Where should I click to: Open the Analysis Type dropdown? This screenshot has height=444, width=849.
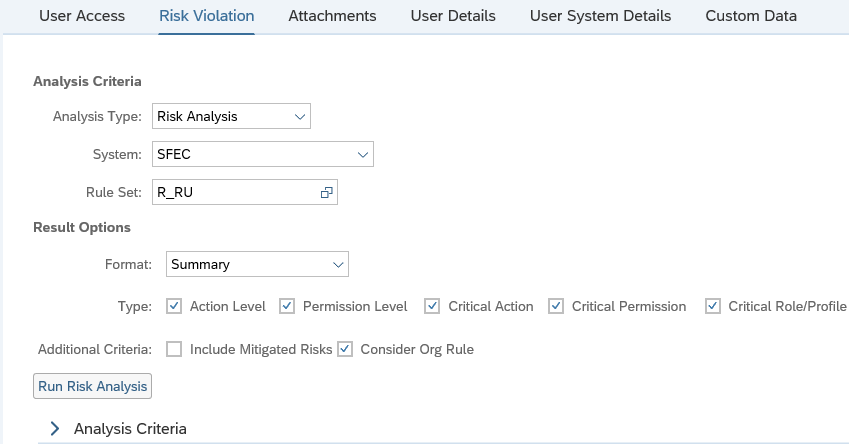pyautogui.click(x=299, y=116)
